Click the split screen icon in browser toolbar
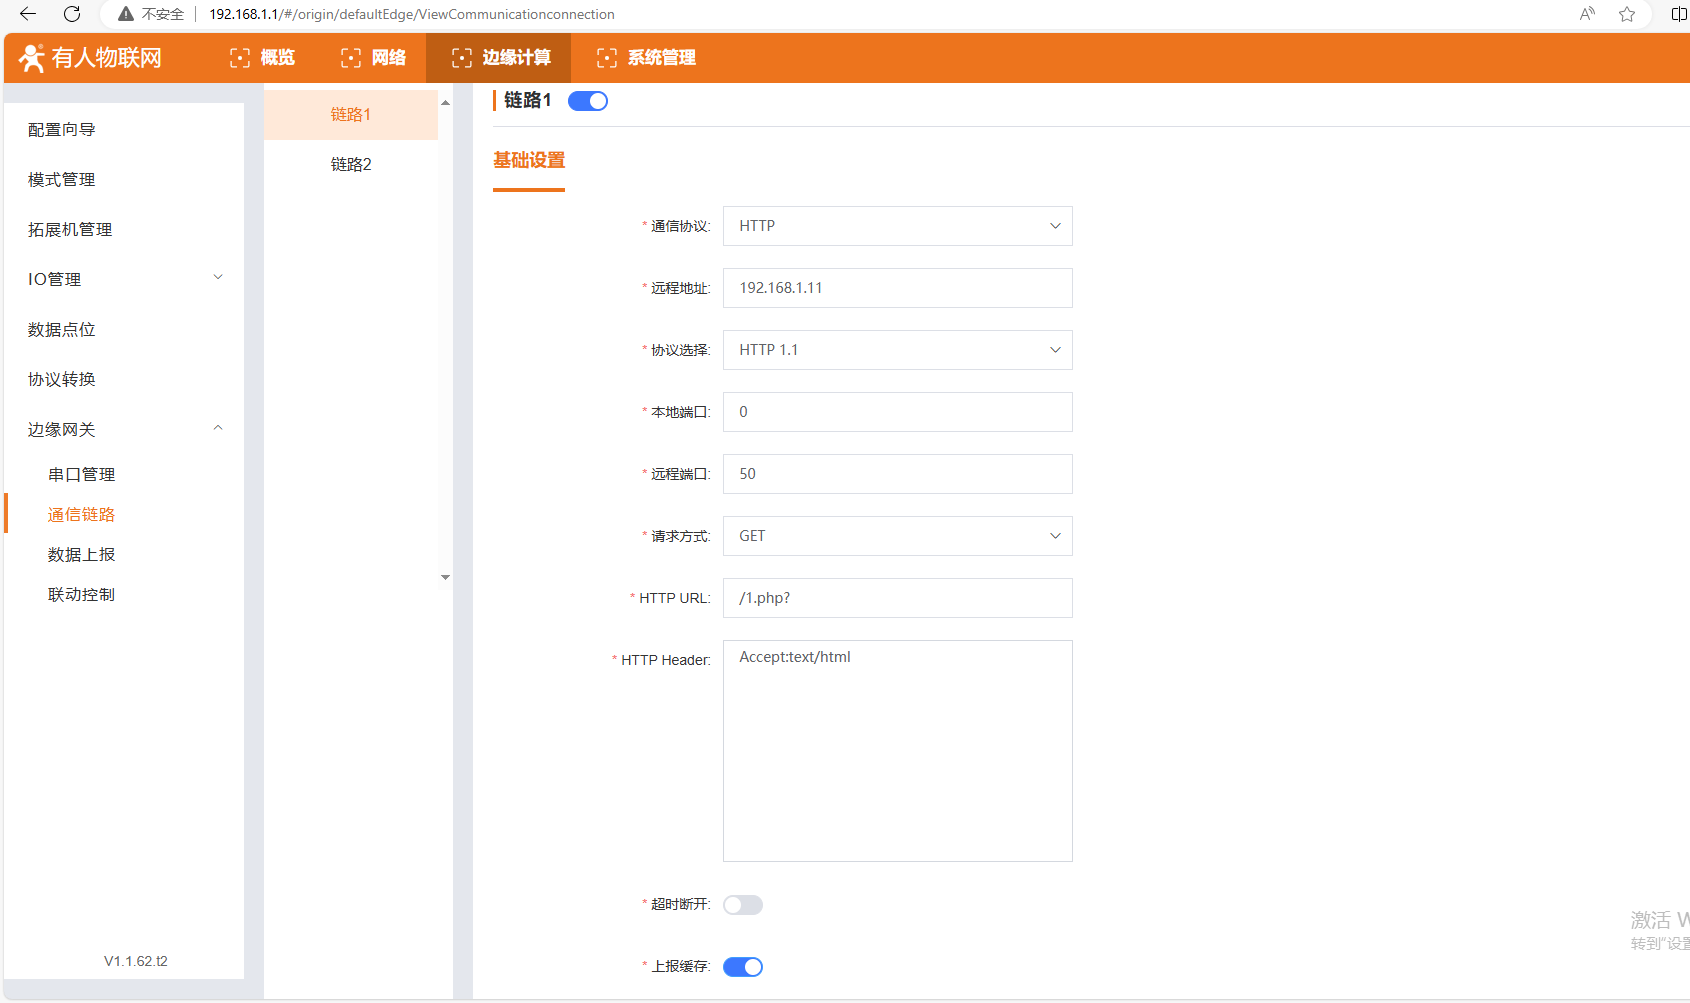 point(1678,14)
